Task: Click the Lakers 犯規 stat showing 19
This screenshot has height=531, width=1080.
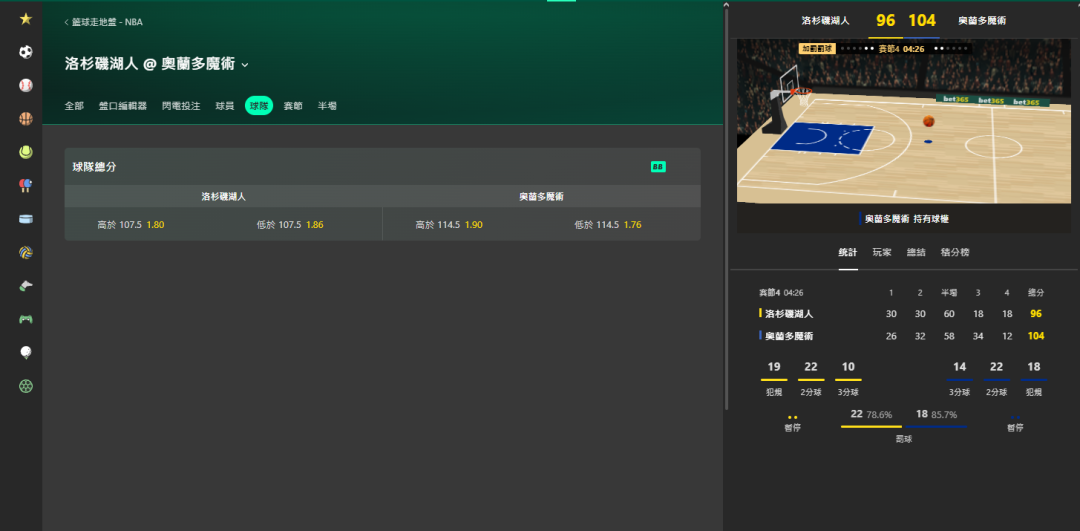Action: tap(773, 377)
